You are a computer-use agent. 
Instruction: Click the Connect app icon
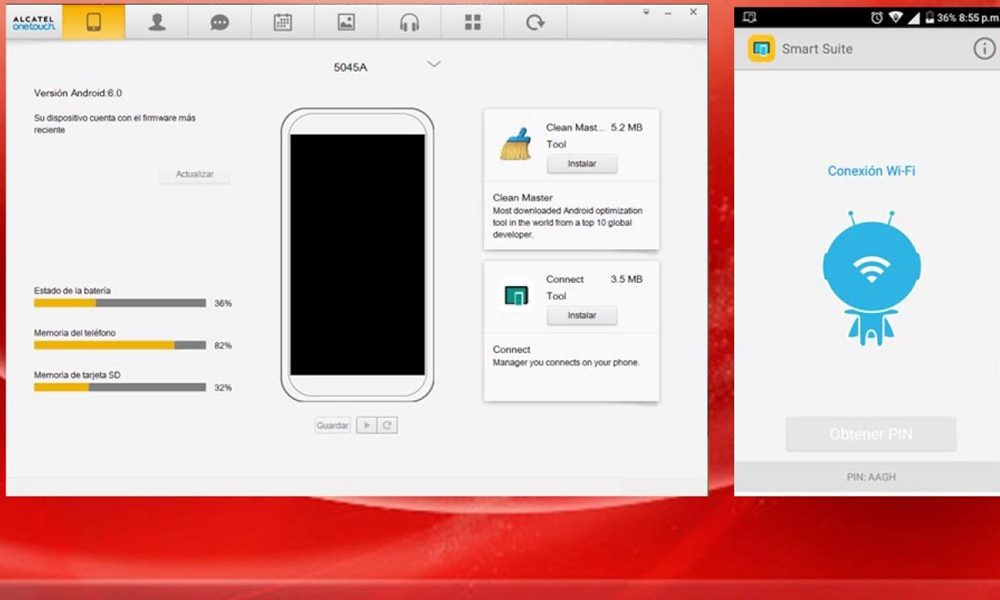(516, 296)
